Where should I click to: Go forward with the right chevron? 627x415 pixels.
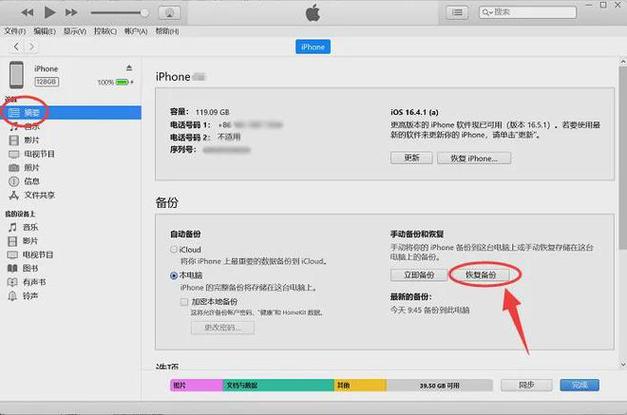32,47
